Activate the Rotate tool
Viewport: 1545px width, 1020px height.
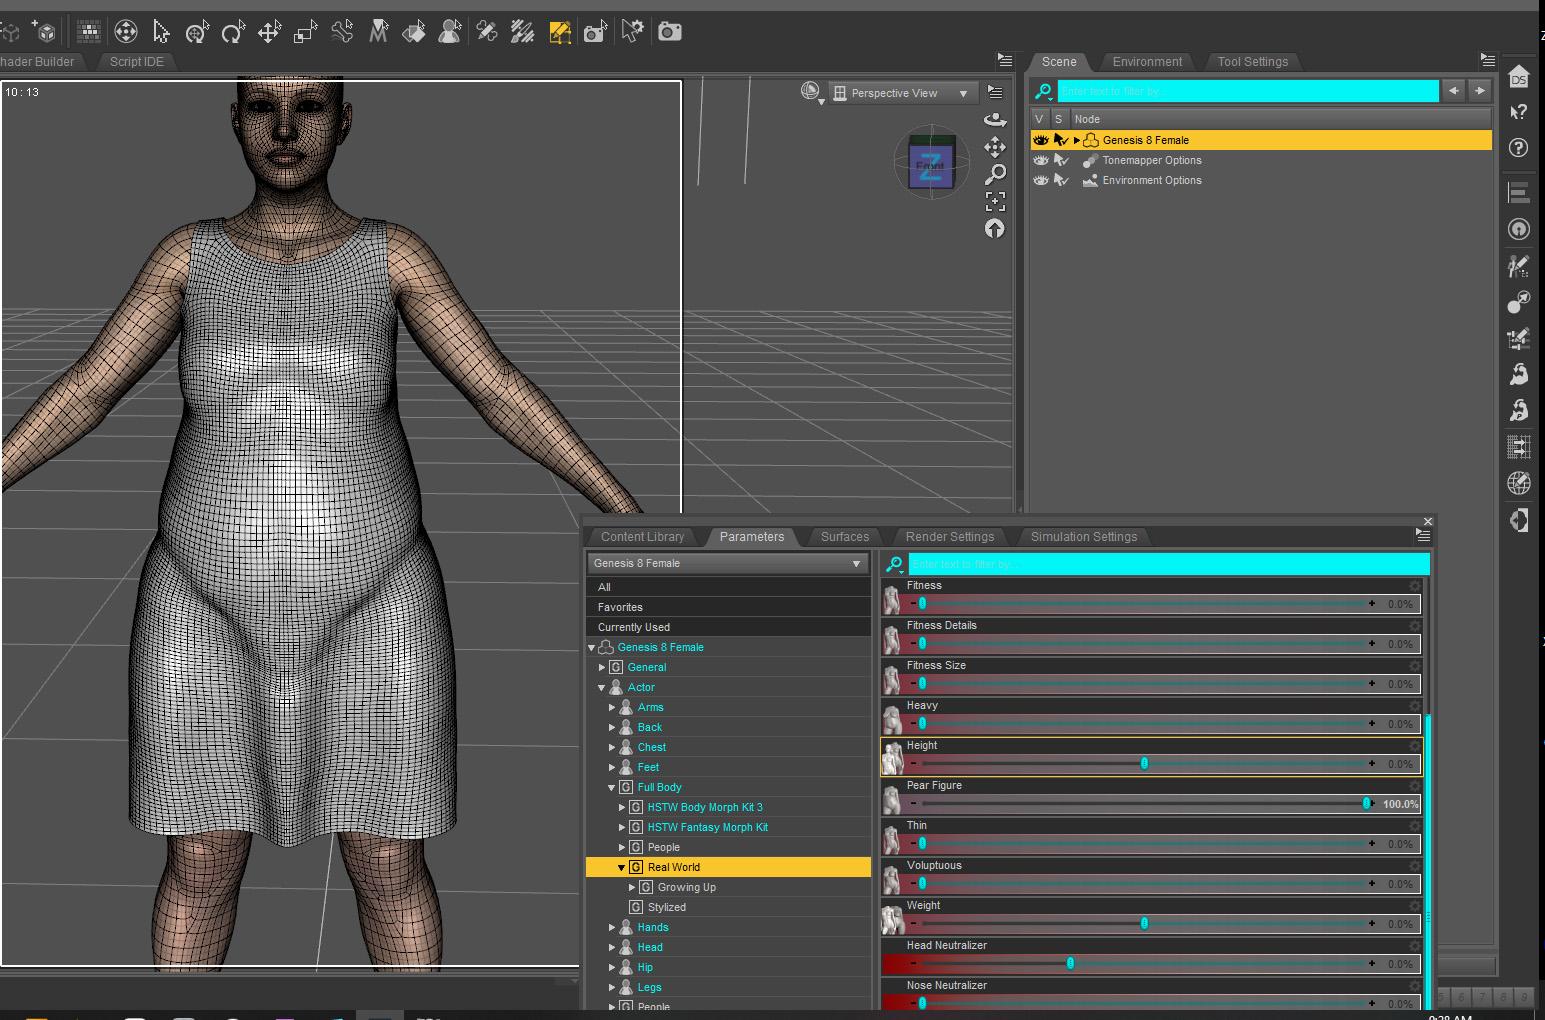tap(232, 32)
